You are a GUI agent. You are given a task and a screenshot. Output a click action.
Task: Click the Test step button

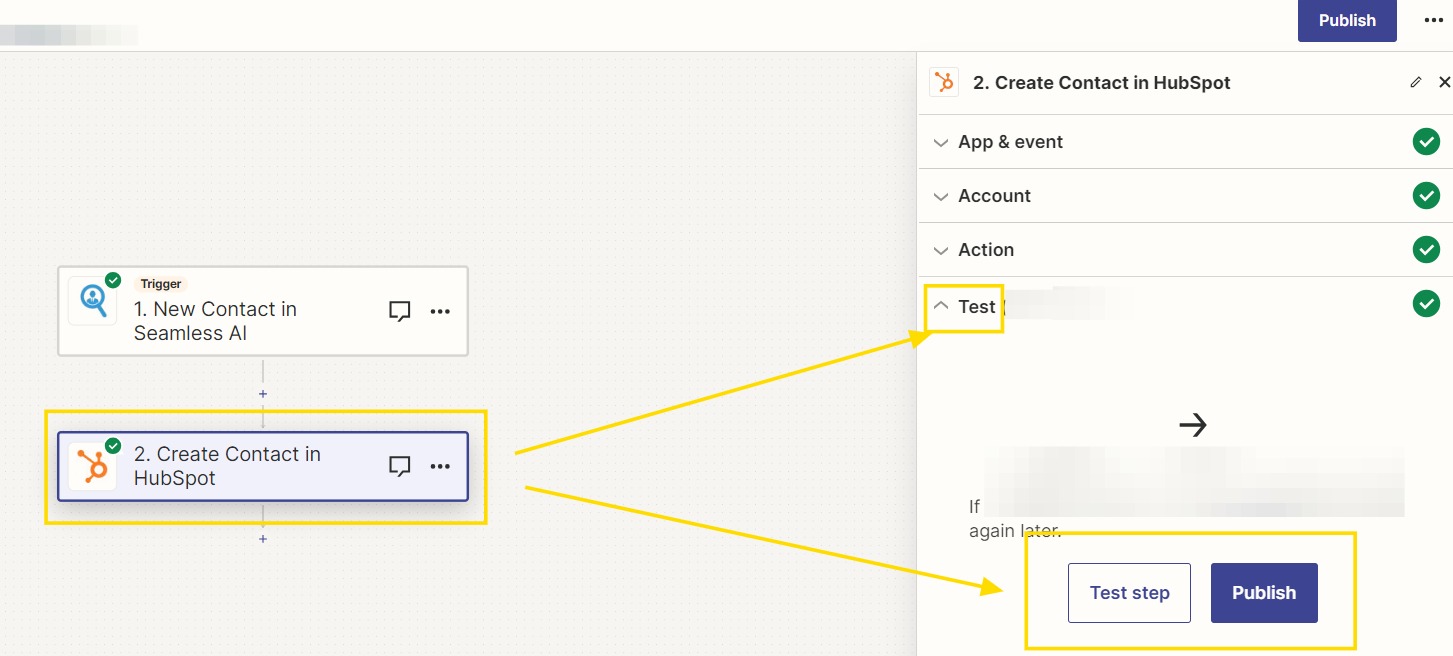[x=1129, y=593]
